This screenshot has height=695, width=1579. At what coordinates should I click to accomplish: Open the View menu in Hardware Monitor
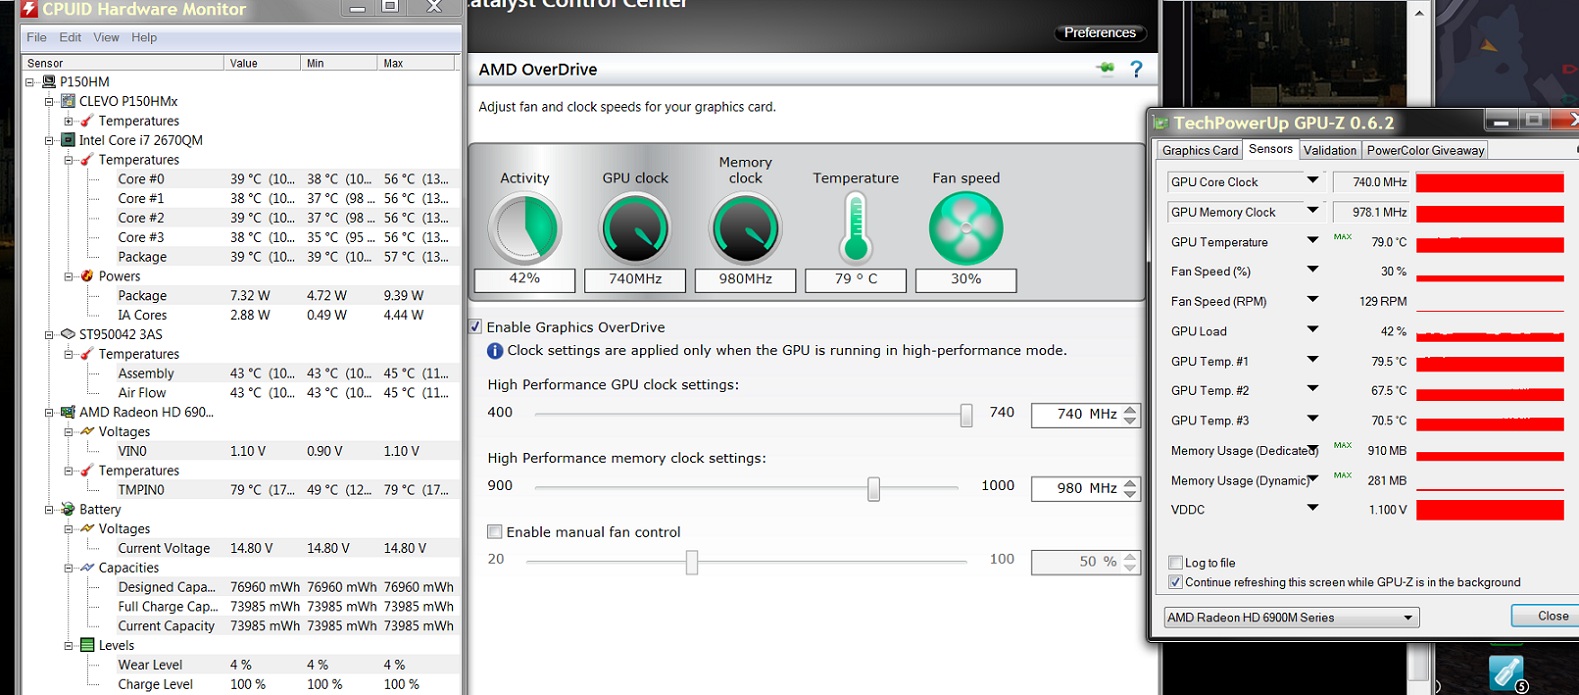[x=106, y=37]
